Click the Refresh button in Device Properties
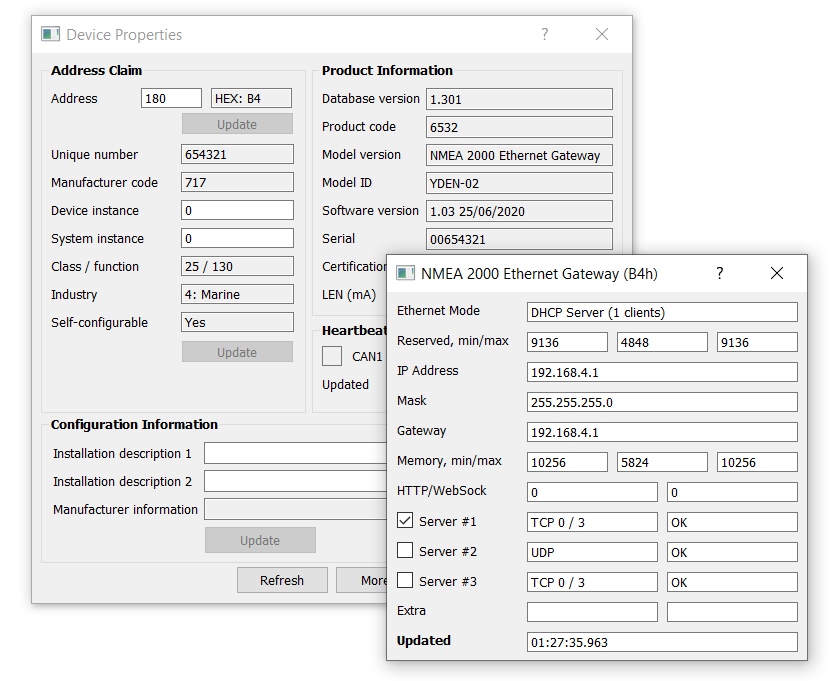840x681 pixels. pos(282,580)
